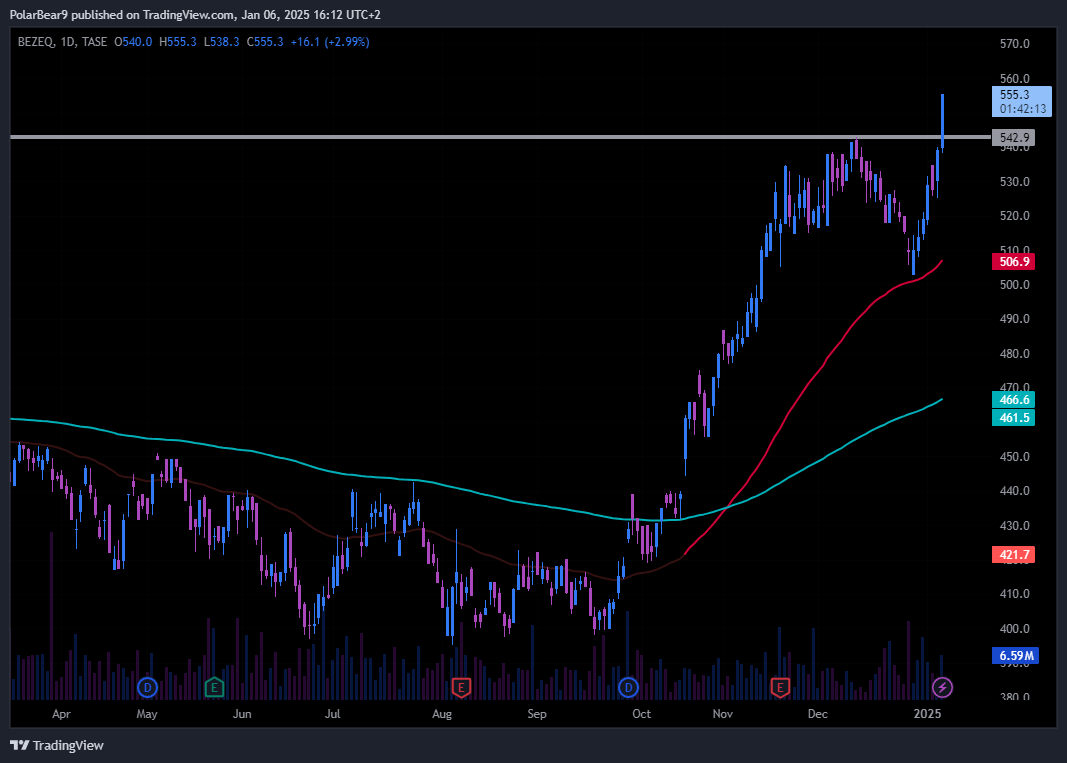Click the 421.7 red price label

pyautogui.click(x=1014, y=554)
